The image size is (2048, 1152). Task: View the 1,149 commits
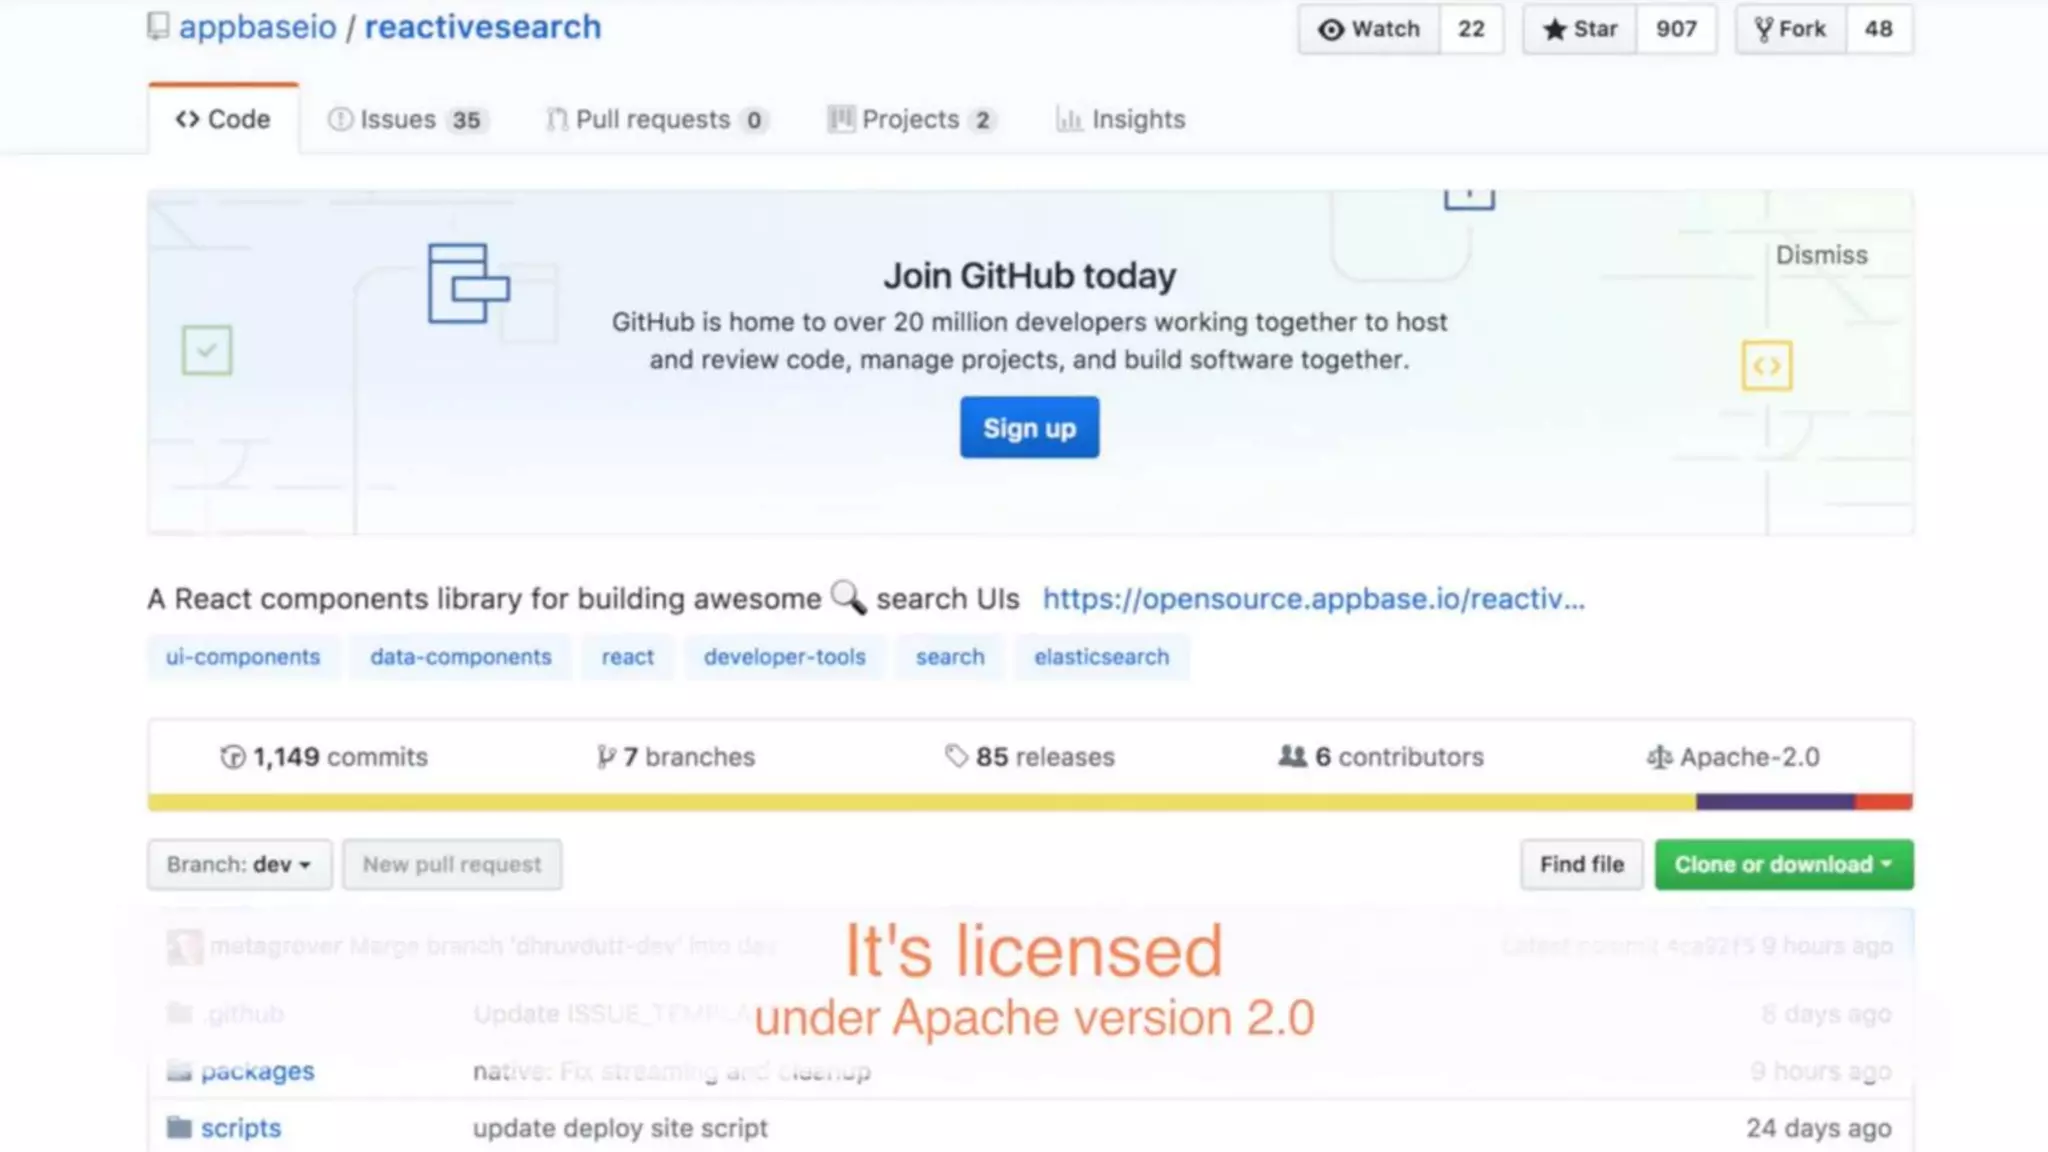[324, 757]
